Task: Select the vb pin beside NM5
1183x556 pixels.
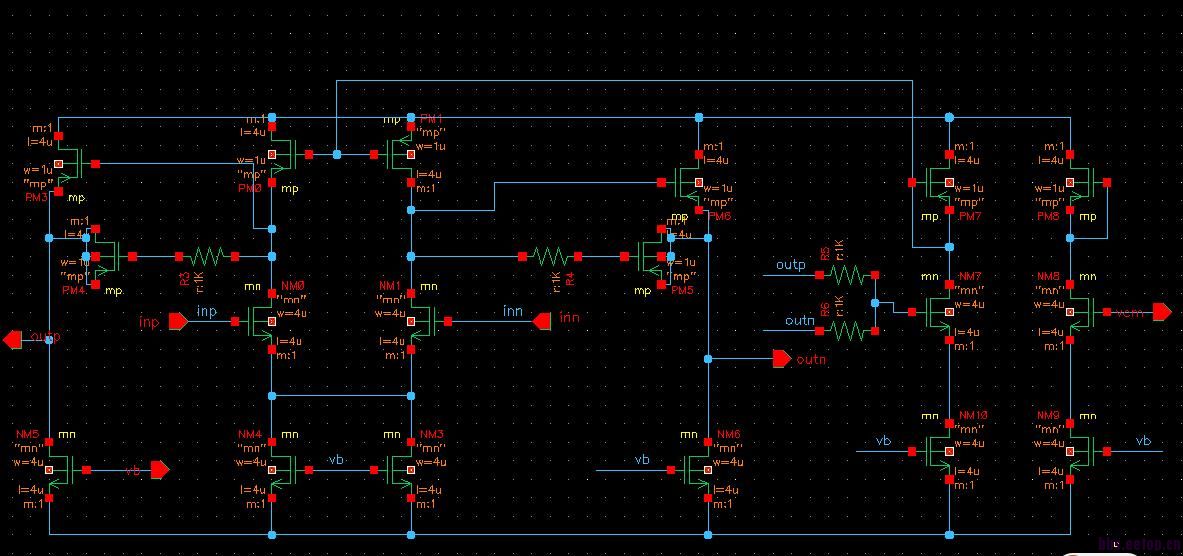Action: pyautogui.click(x=159, y=469)
